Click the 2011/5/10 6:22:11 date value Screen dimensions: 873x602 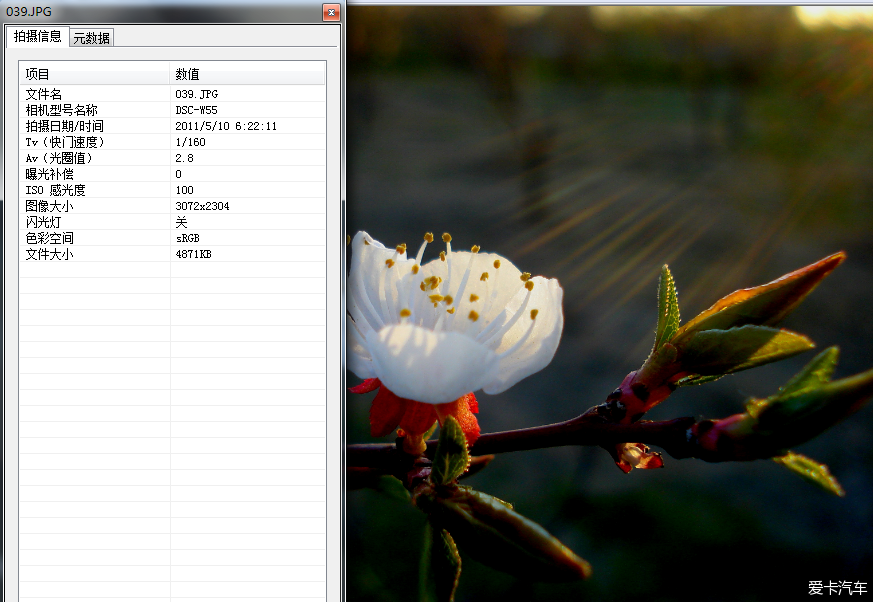click(225, 126)
